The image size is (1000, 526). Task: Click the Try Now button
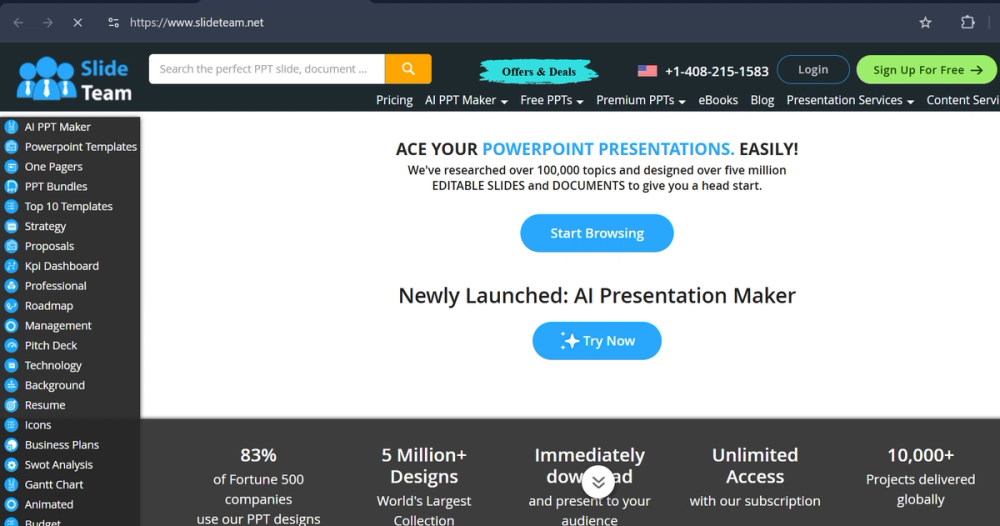click(x=597, y=341)
